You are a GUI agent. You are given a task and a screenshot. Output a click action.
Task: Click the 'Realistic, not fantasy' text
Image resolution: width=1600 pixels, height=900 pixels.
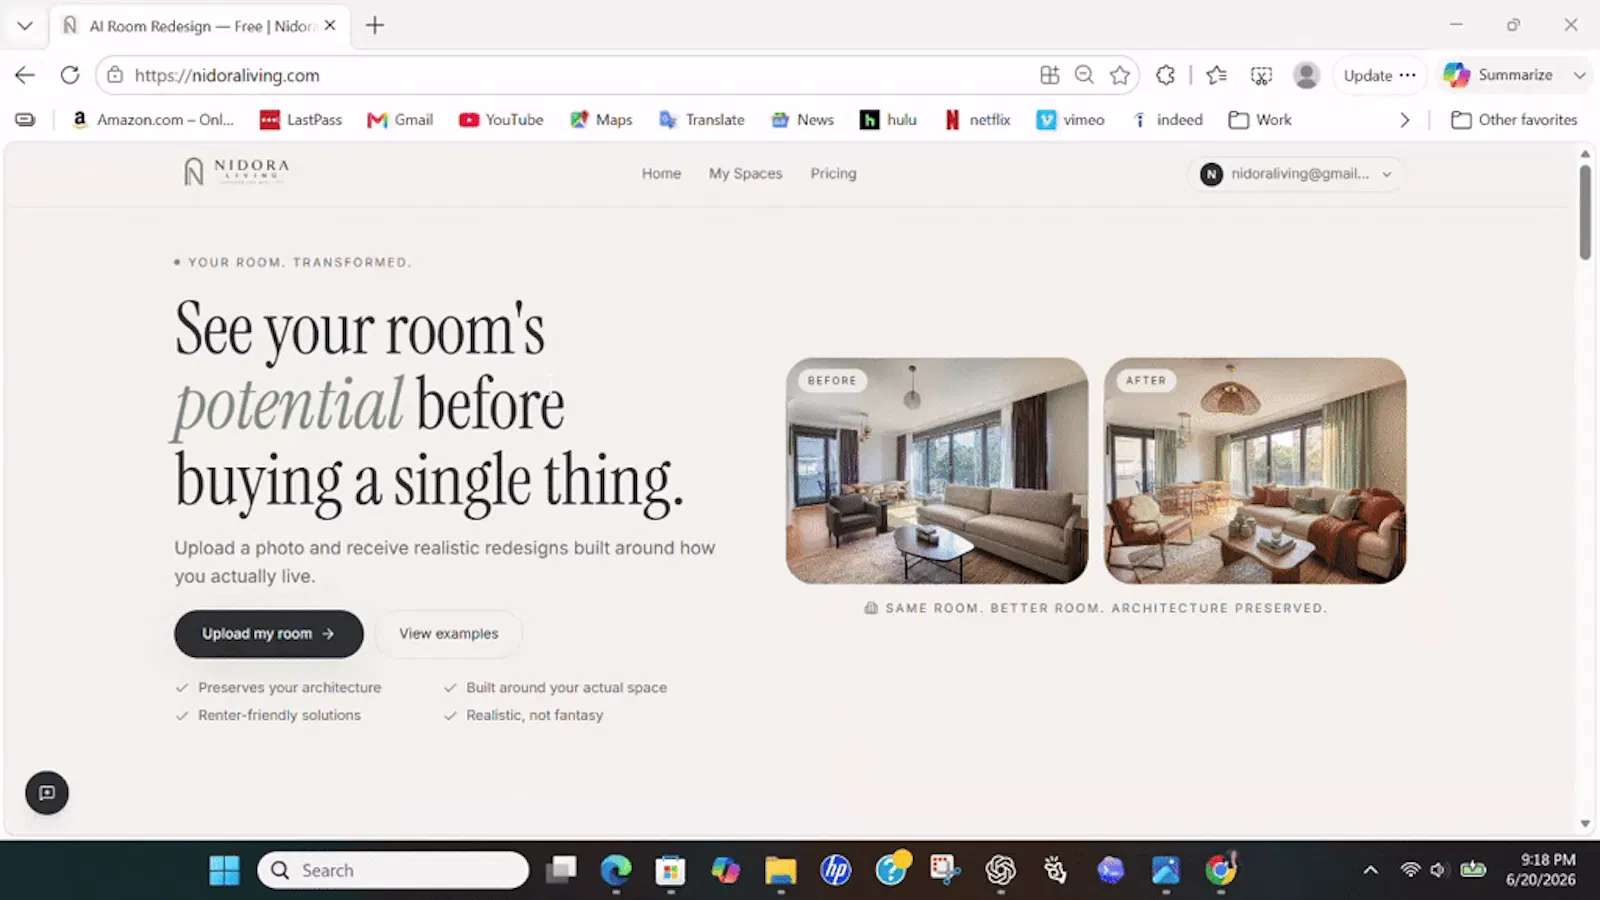point(534,716)
